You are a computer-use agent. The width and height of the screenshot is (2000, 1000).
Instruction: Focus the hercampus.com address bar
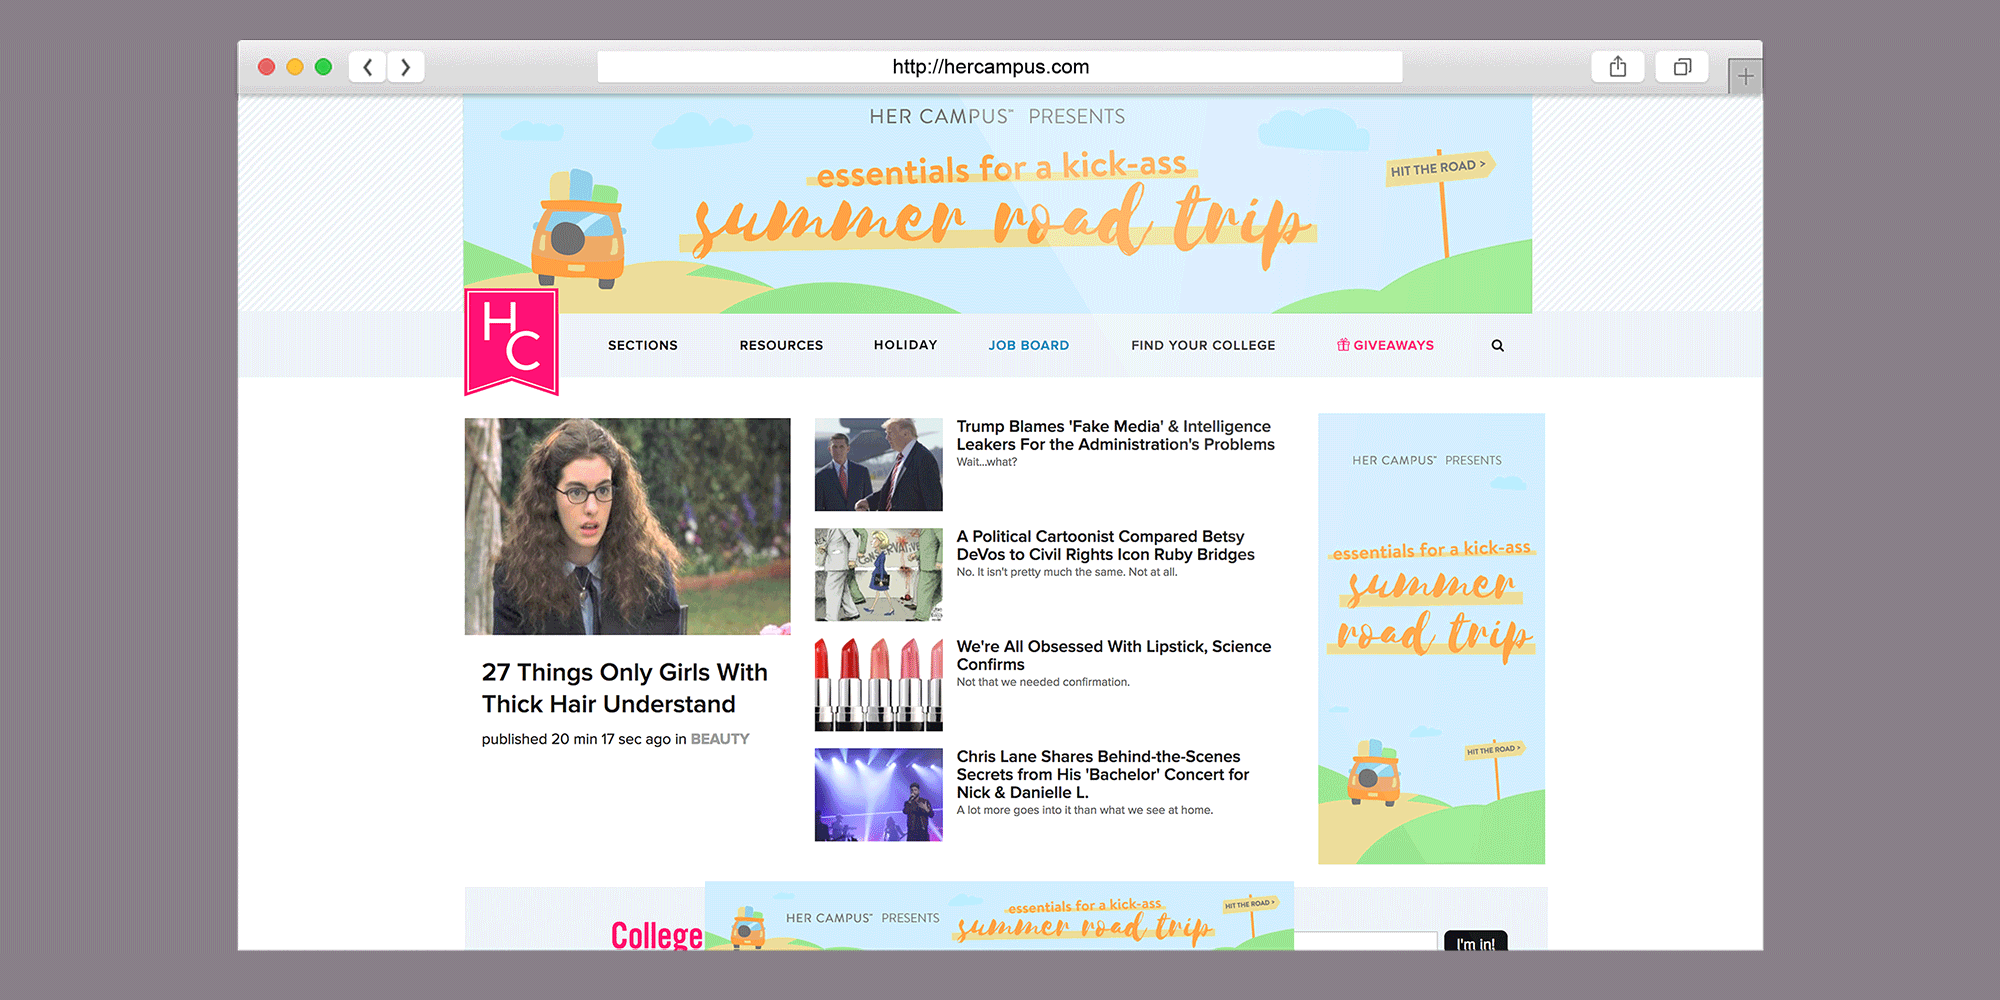pos(999,67)
